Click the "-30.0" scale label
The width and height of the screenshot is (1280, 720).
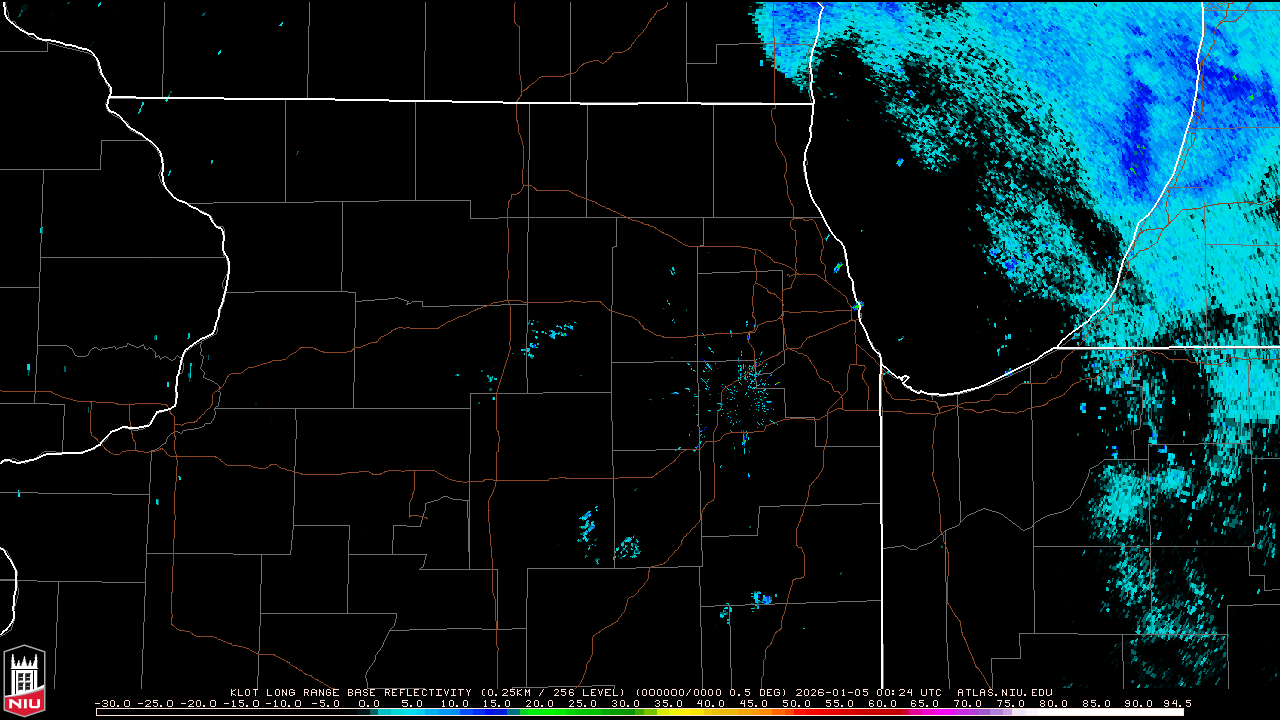click(112, 703)
